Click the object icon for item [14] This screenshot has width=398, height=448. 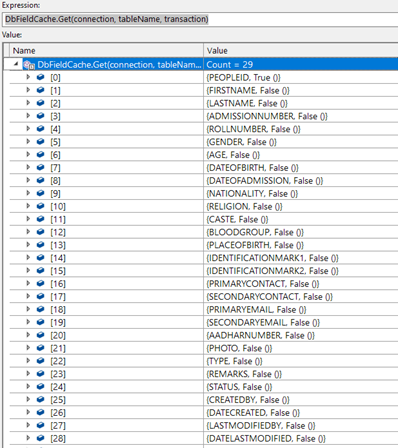tap(40, 258)
